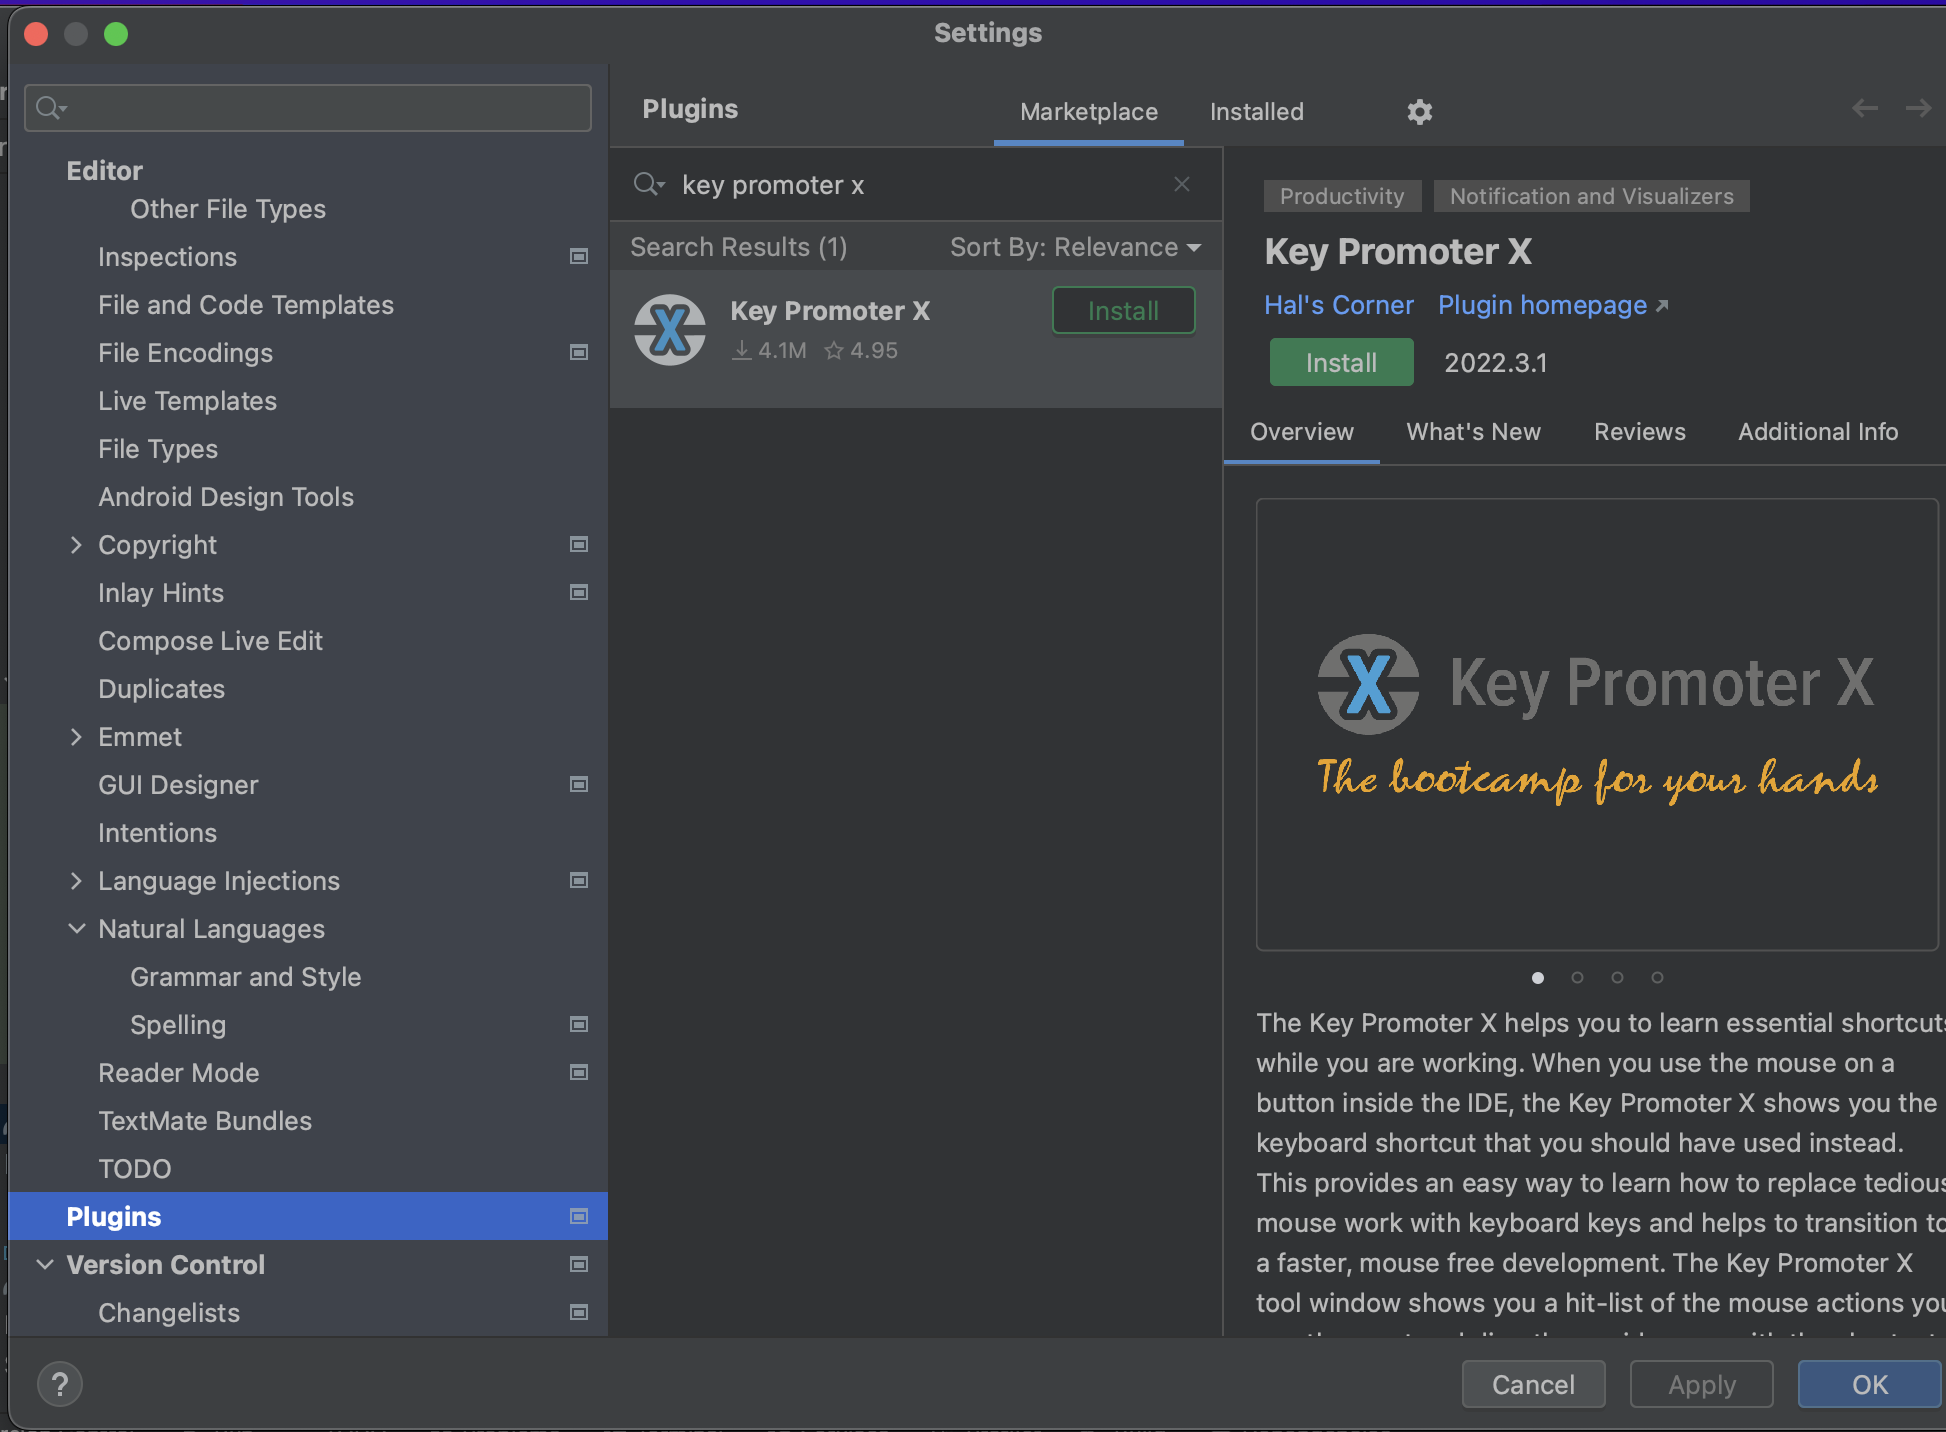Open the plugins gear settings menu
This screenshot has width=1946, height=1432.
1419,111
